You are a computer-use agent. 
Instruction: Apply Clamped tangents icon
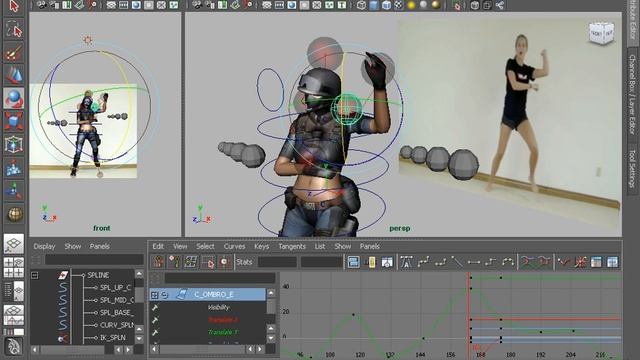tap(440, 262)
